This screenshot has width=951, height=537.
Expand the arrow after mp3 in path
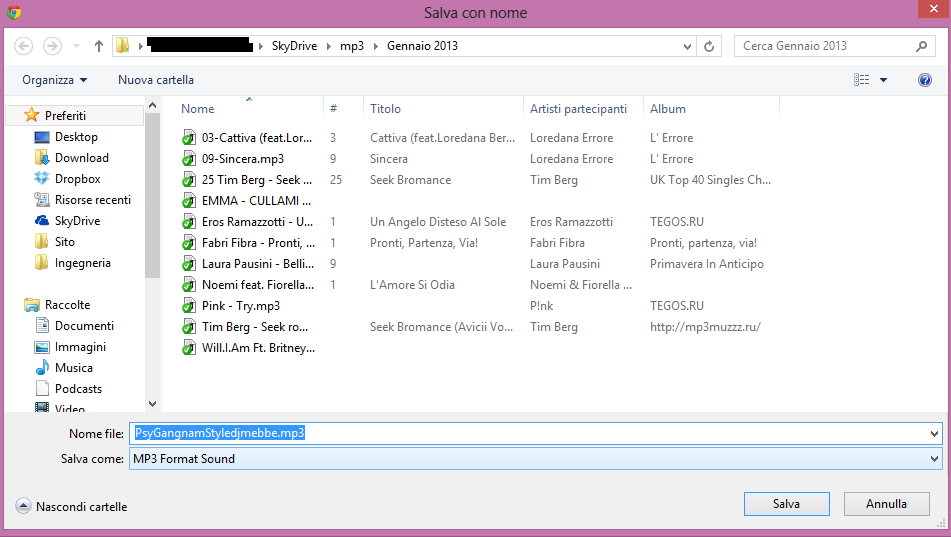(x=375, y=46)
